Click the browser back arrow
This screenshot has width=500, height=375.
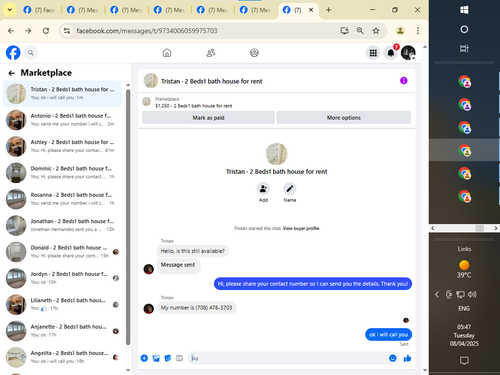(x=11, y=31)
